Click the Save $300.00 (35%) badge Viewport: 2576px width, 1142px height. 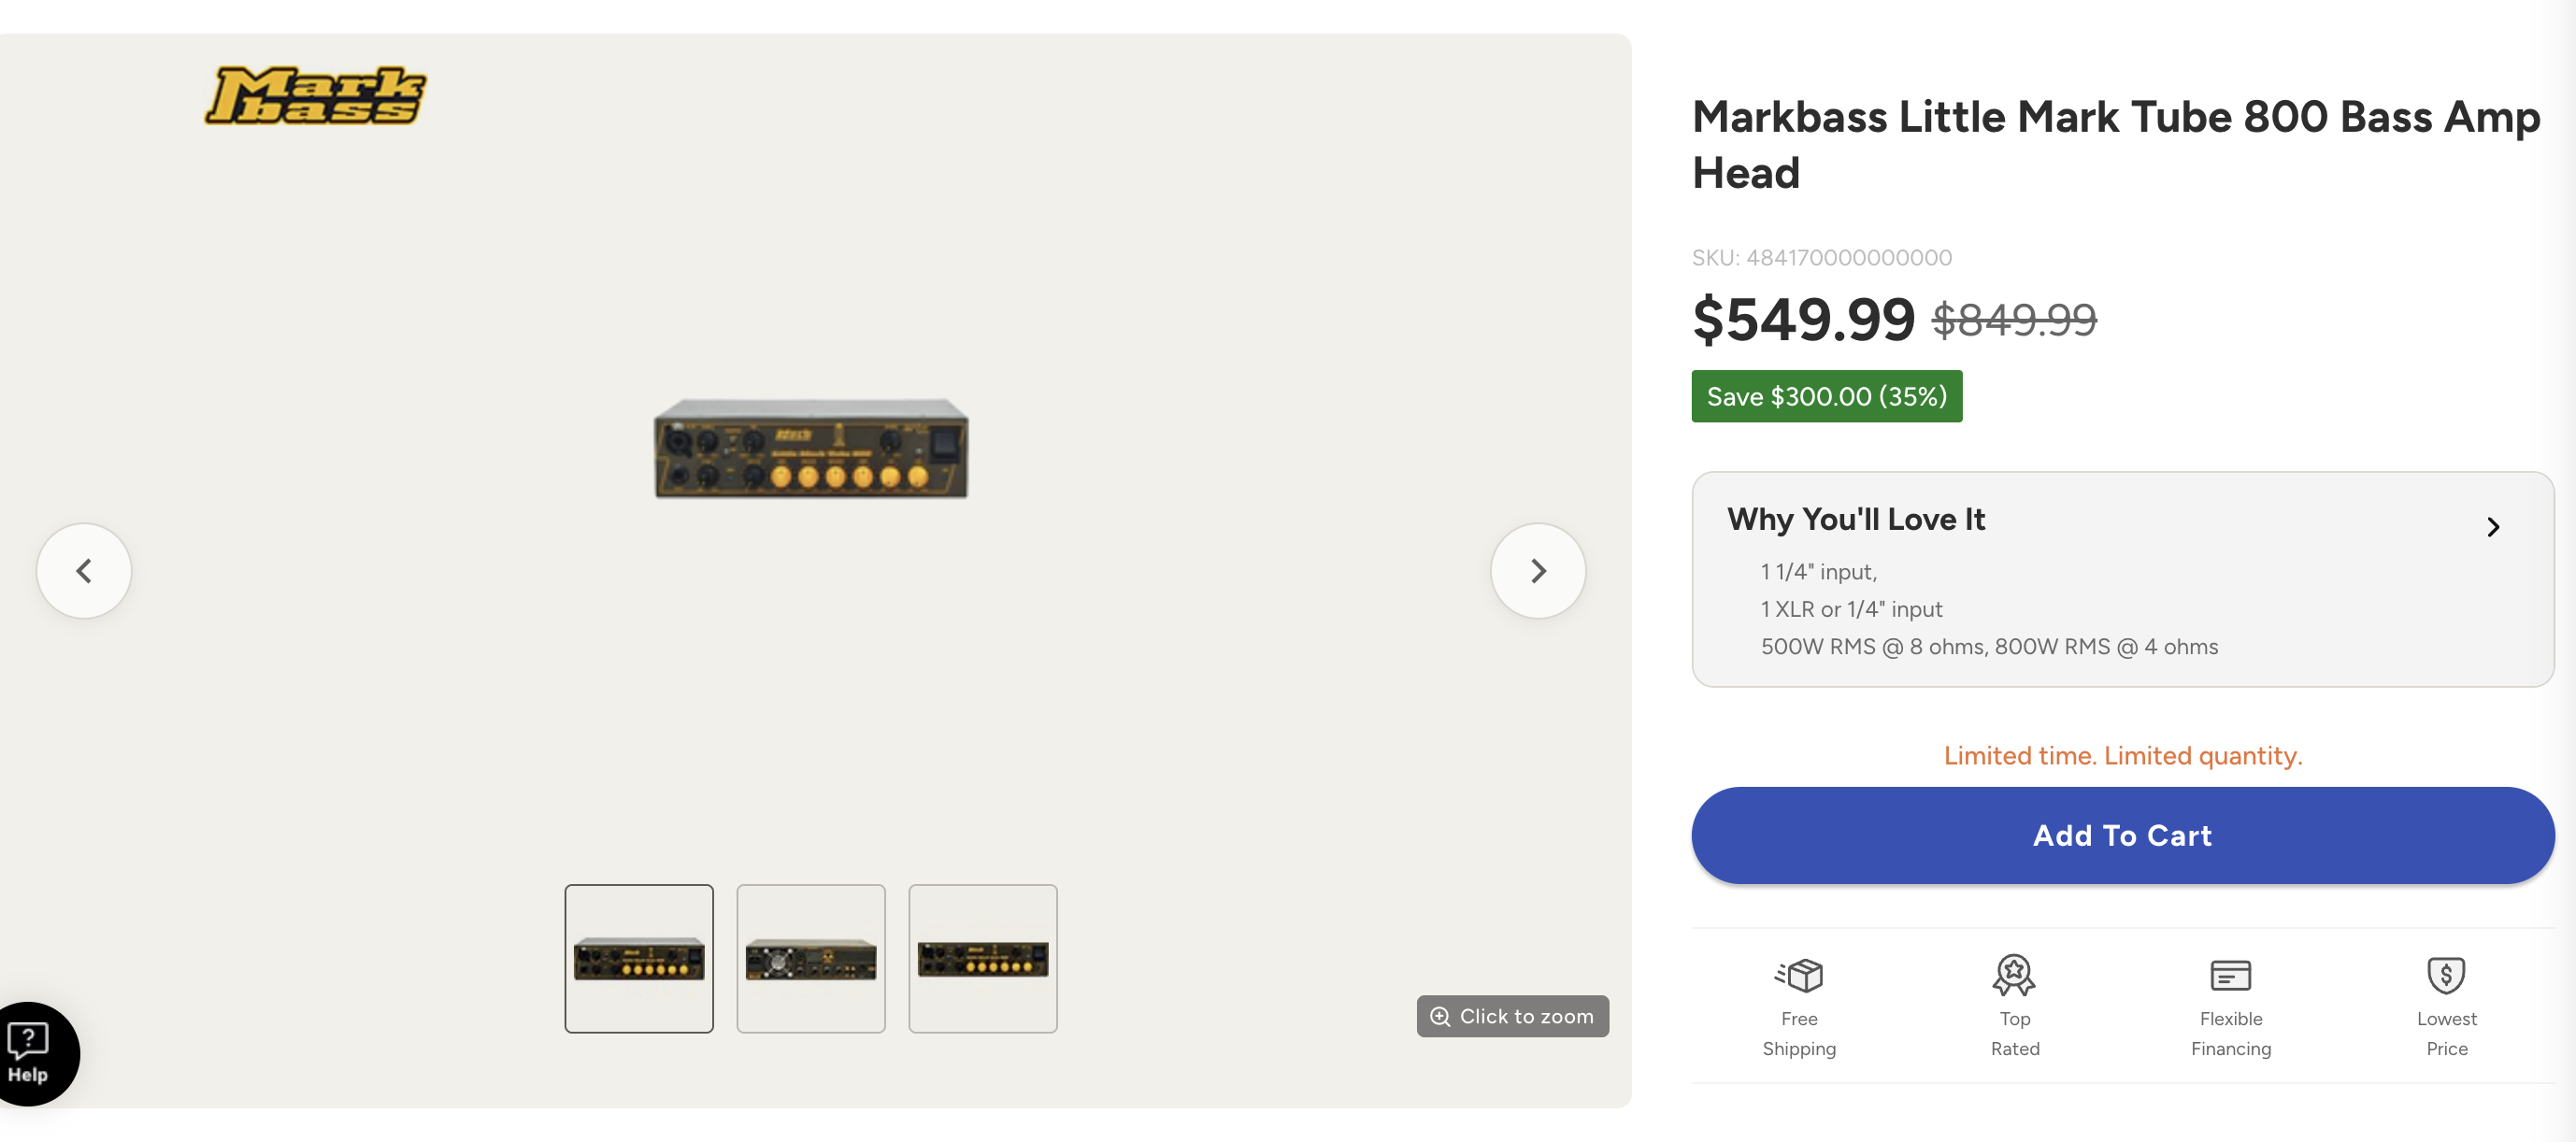coord(1826,396)
